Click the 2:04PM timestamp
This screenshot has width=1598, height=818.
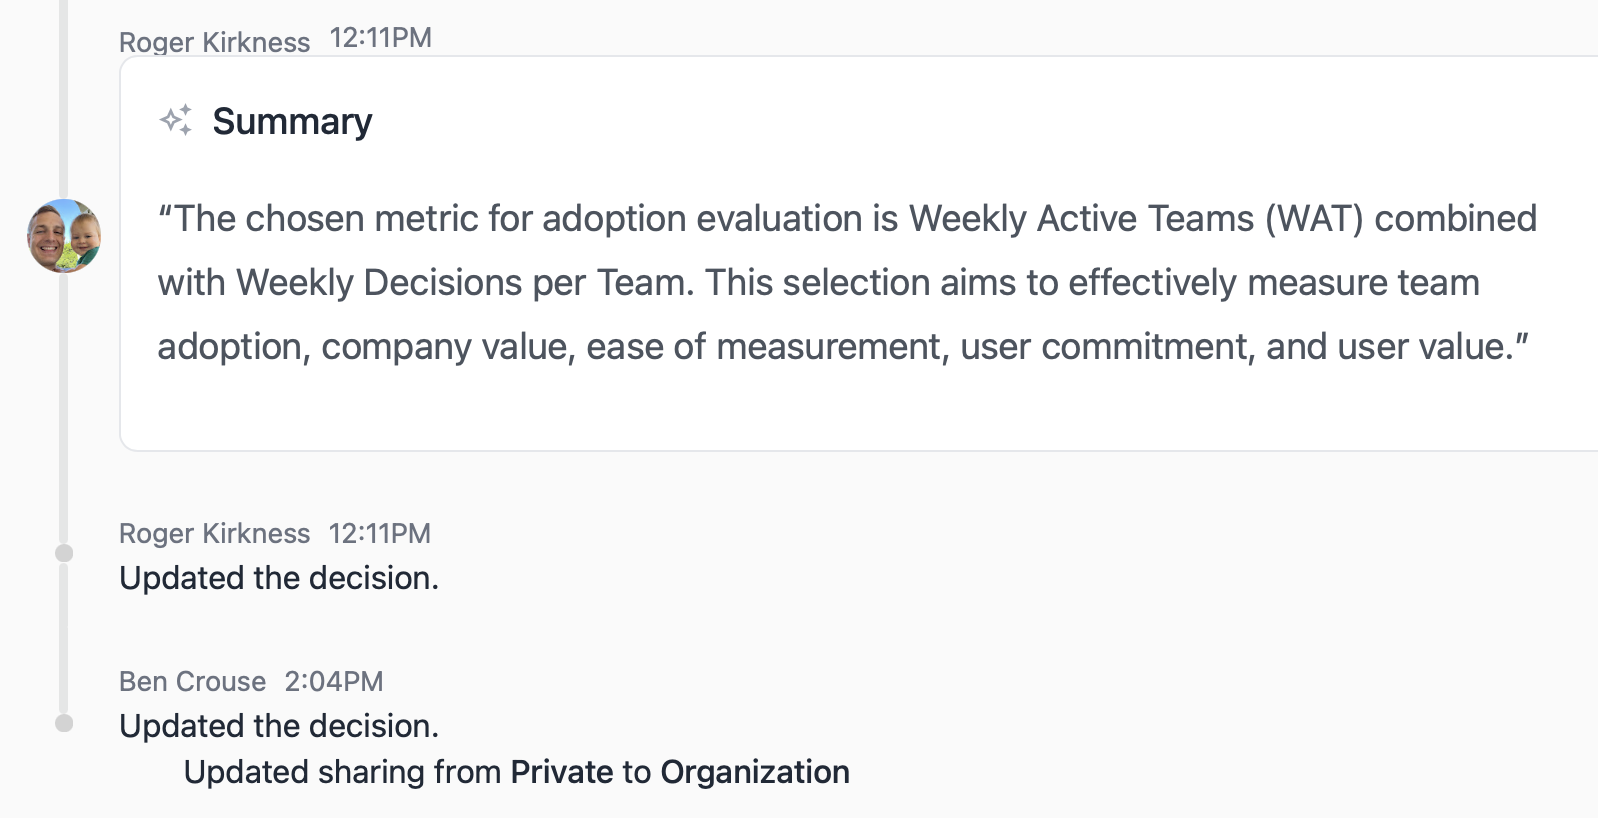tap(334, 681)
